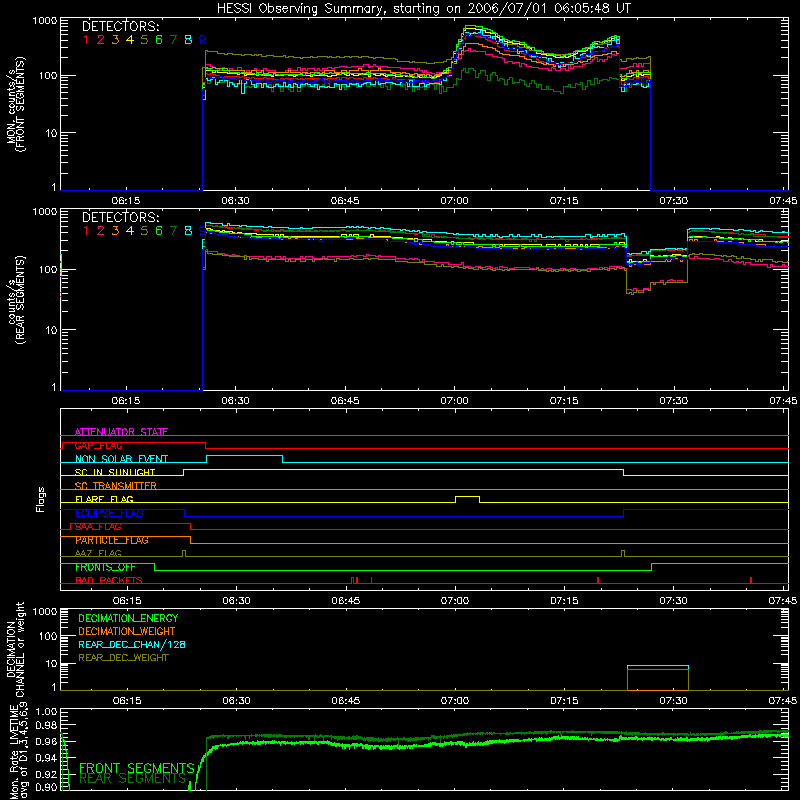
Task: Click the SC_TRANSMITTER flag label
Action: [115, 486]
